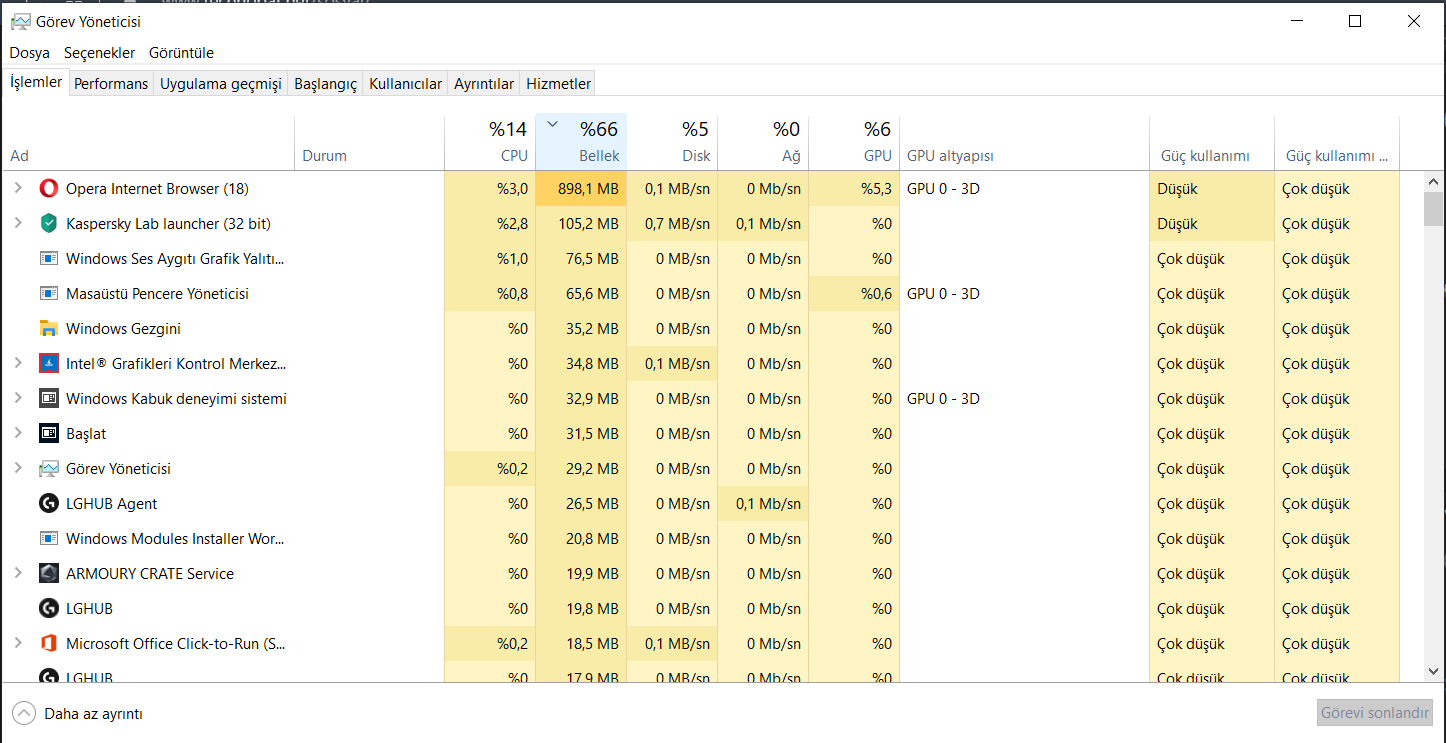This screenshot has width=1446, height=743.
Task: Click the scrollbar down arrow of the process list
Action: [1434, 672]
